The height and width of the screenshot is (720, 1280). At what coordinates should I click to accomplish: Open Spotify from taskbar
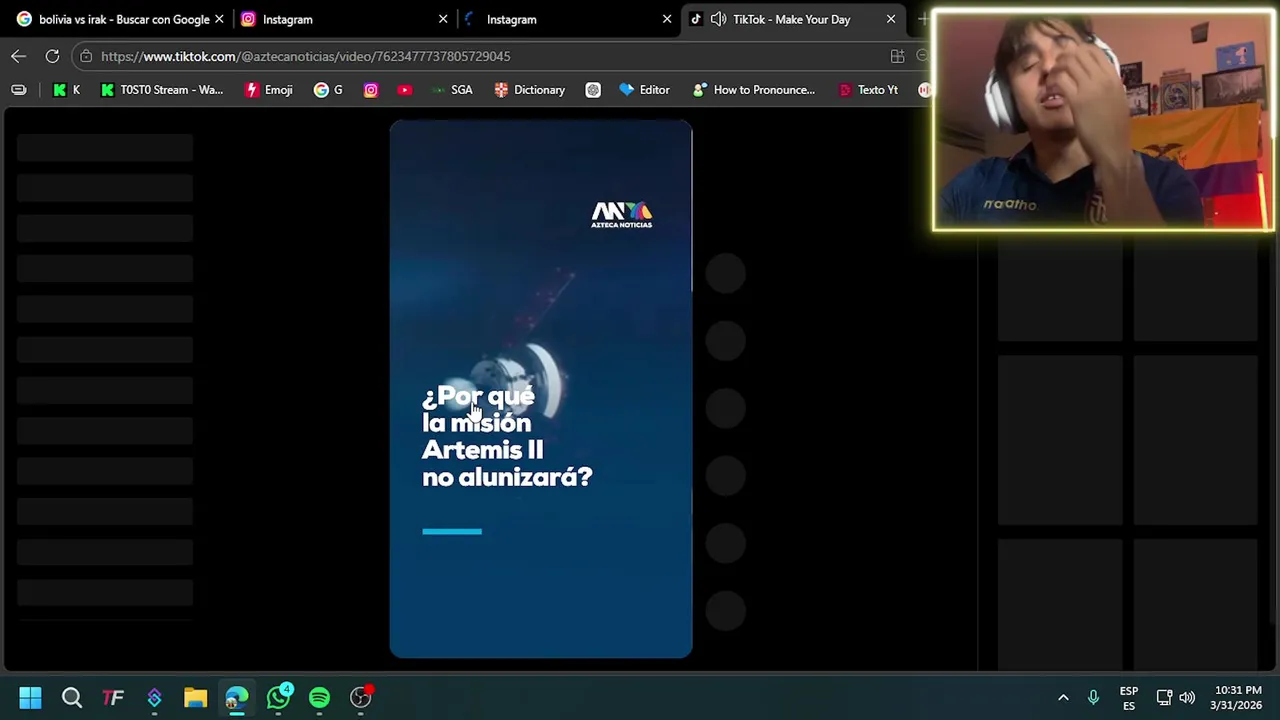click(x=319, y=697)
